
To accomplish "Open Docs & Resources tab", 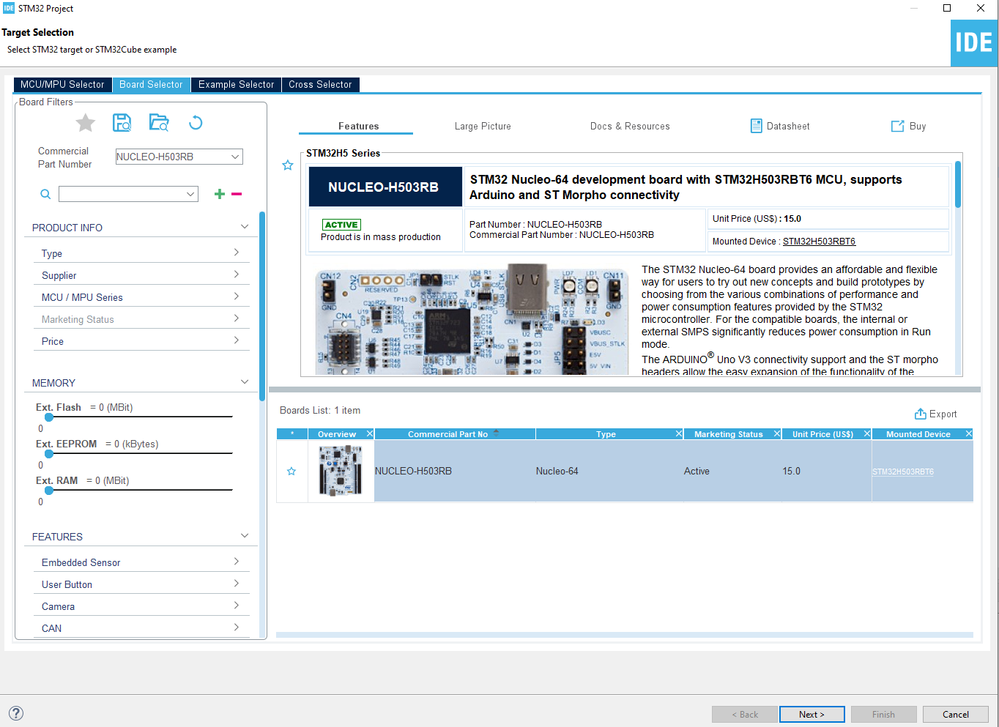I will pyautogui.click(x=630, y=126).
